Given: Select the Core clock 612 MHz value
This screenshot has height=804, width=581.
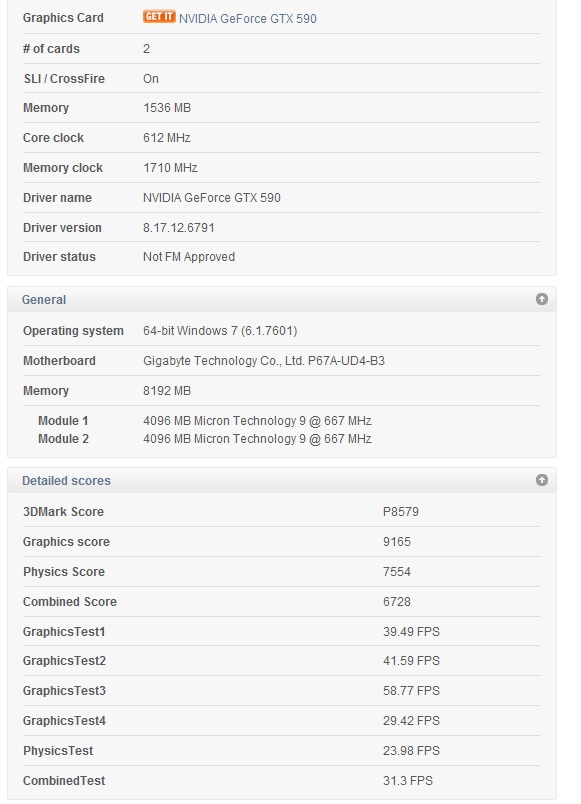Looking at the screenshot, I should (167, 138).
